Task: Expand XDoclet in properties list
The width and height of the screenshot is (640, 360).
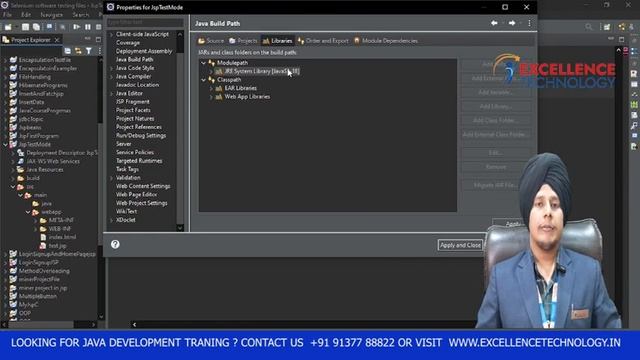Action: coord(111,220)
